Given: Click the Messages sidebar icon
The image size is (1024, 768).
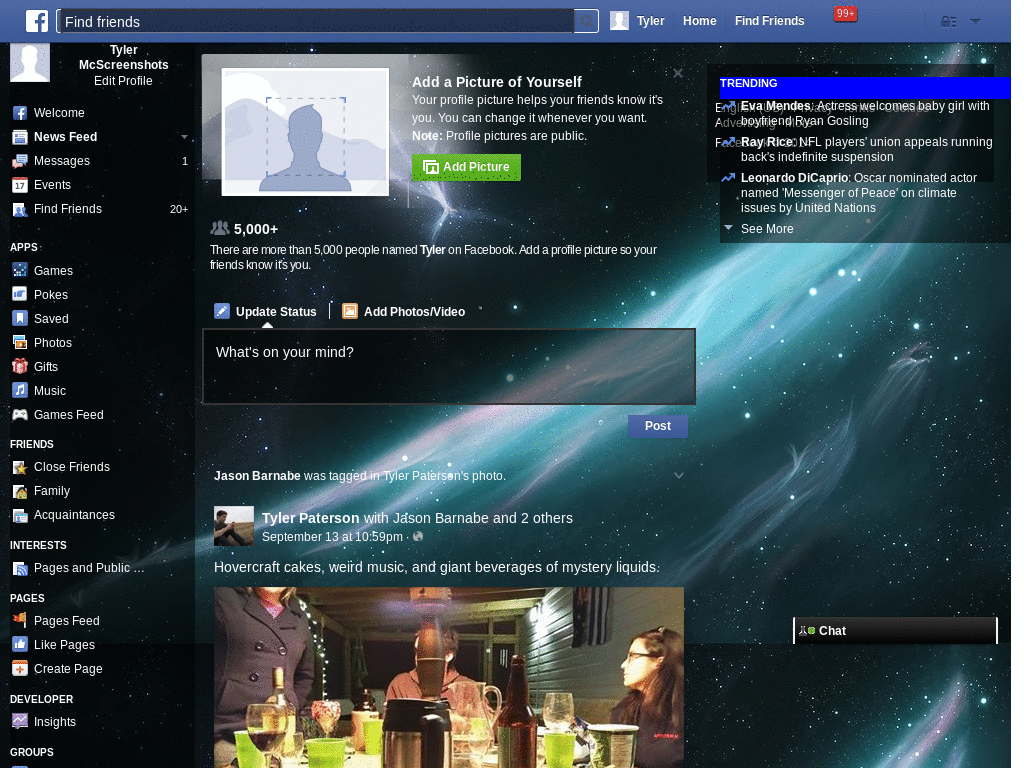Looking at the screenshot, I should pos(20,161).
